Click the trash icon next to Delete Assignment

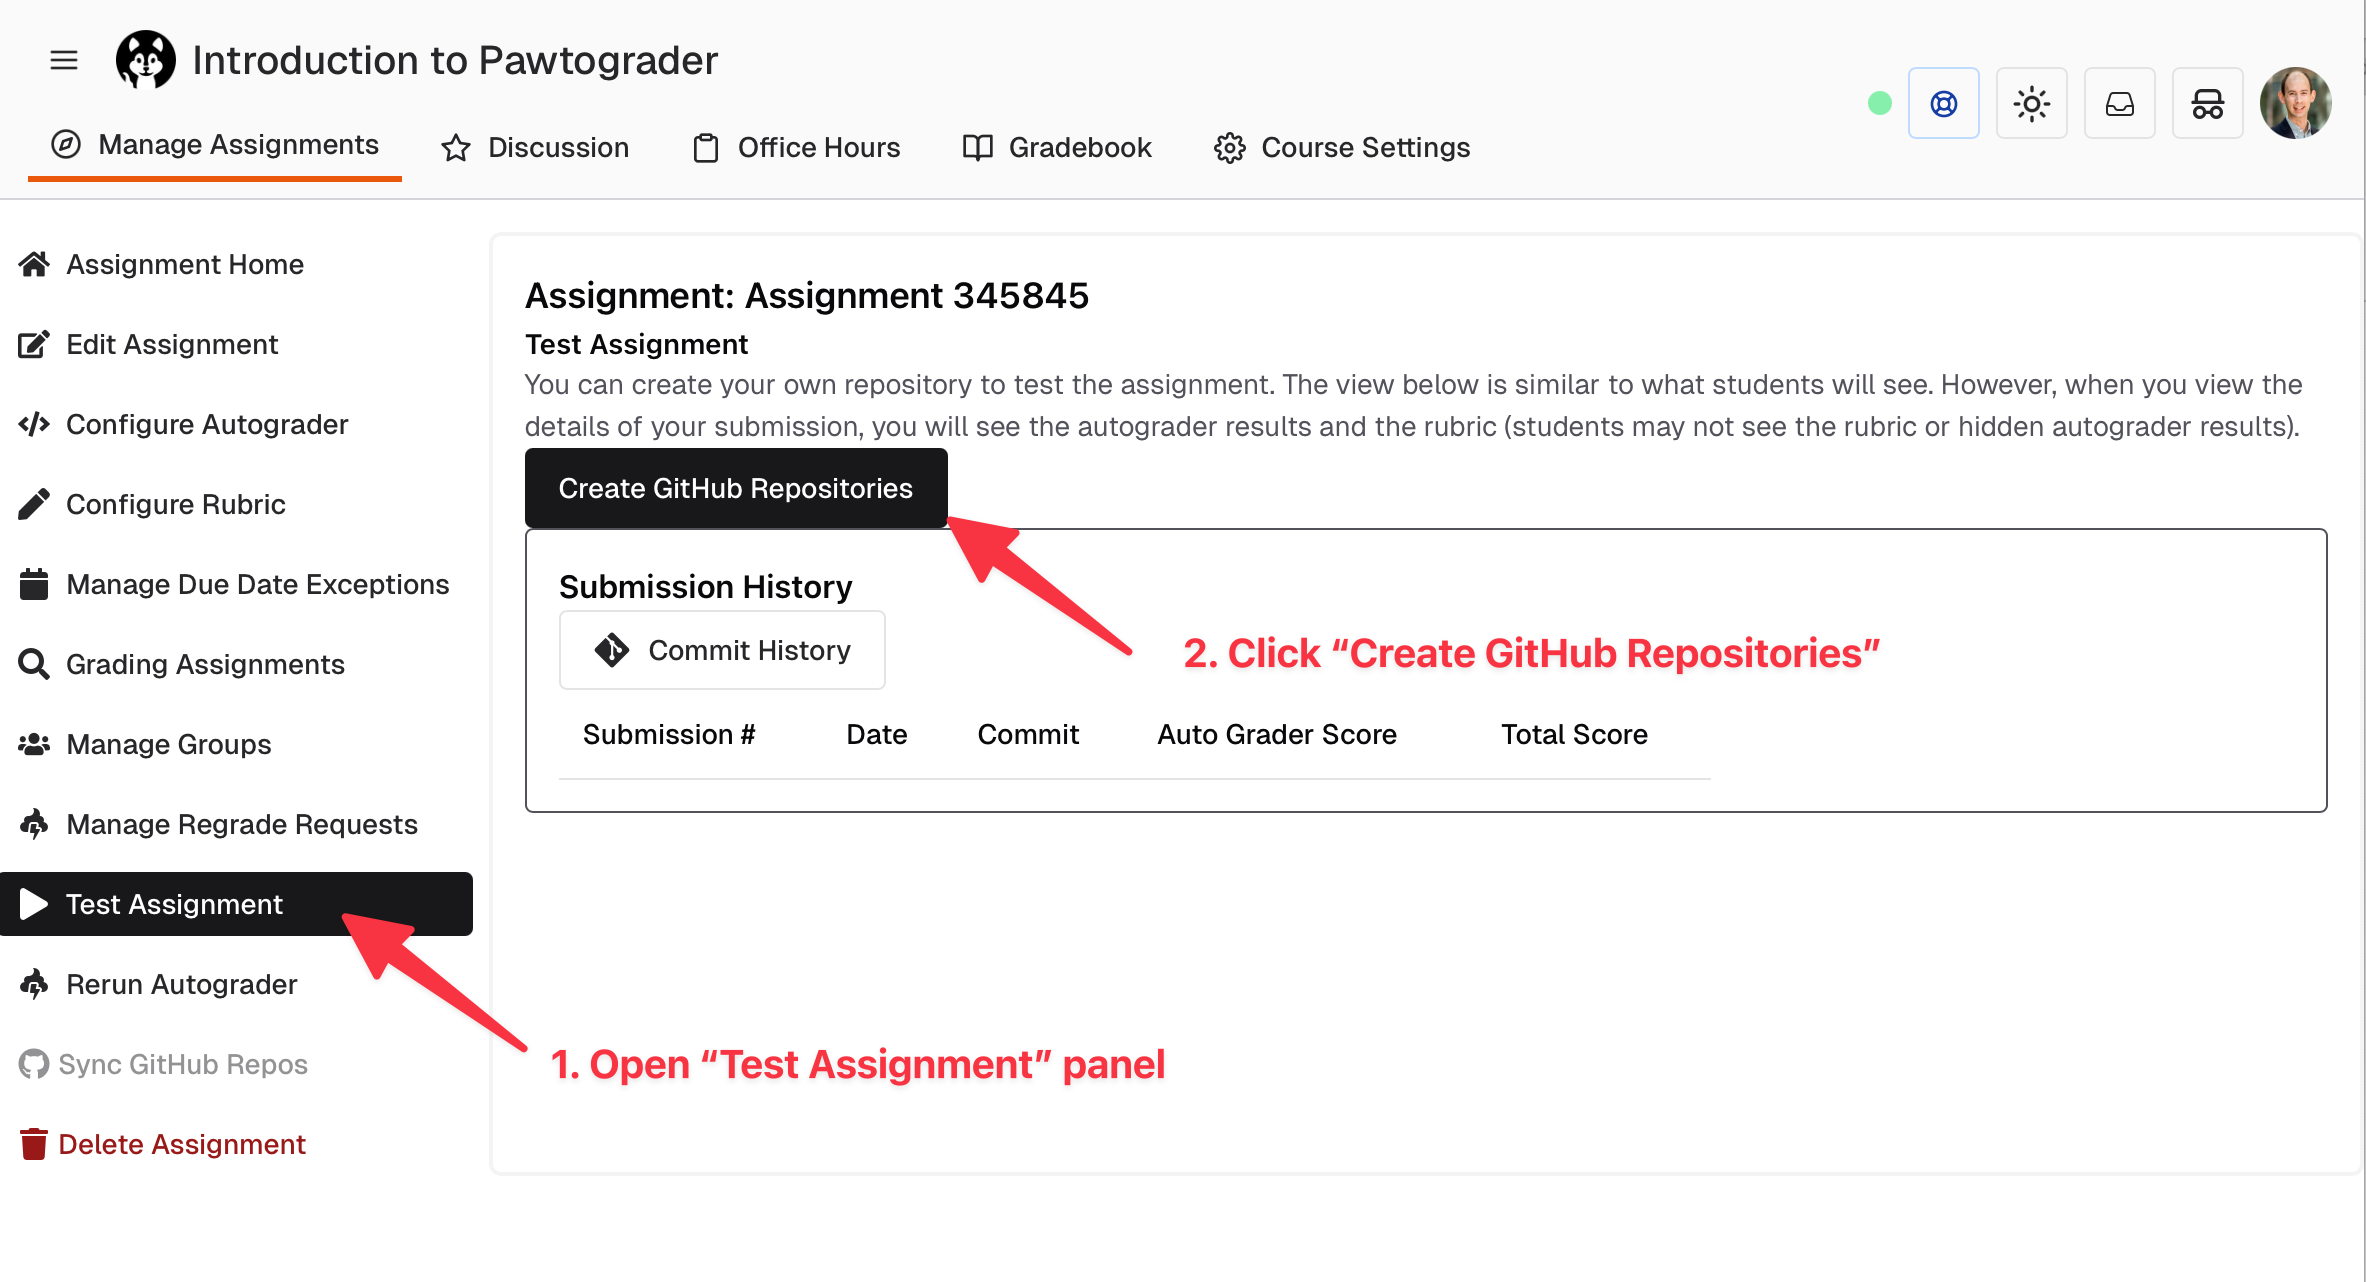click(33, 1143)
